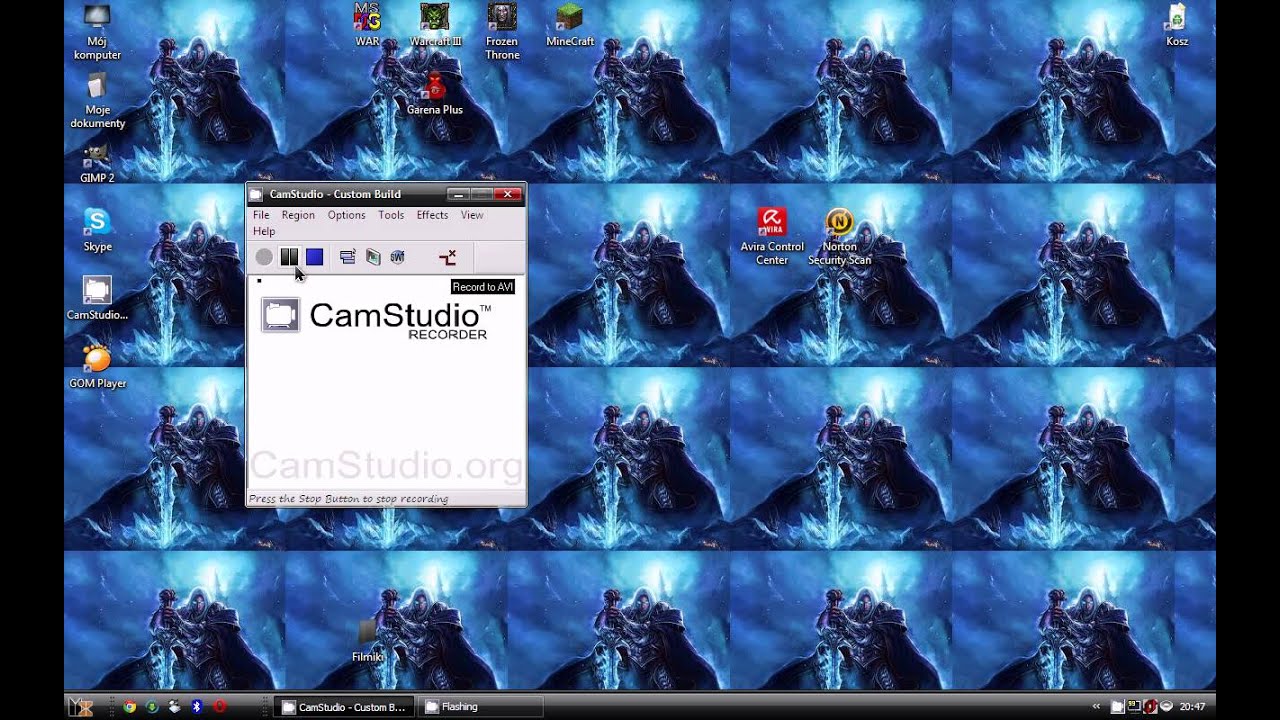Click the CamStudio Recorder logo banner
Viewport: 1280px width, 720px height.
click(376, 318)
